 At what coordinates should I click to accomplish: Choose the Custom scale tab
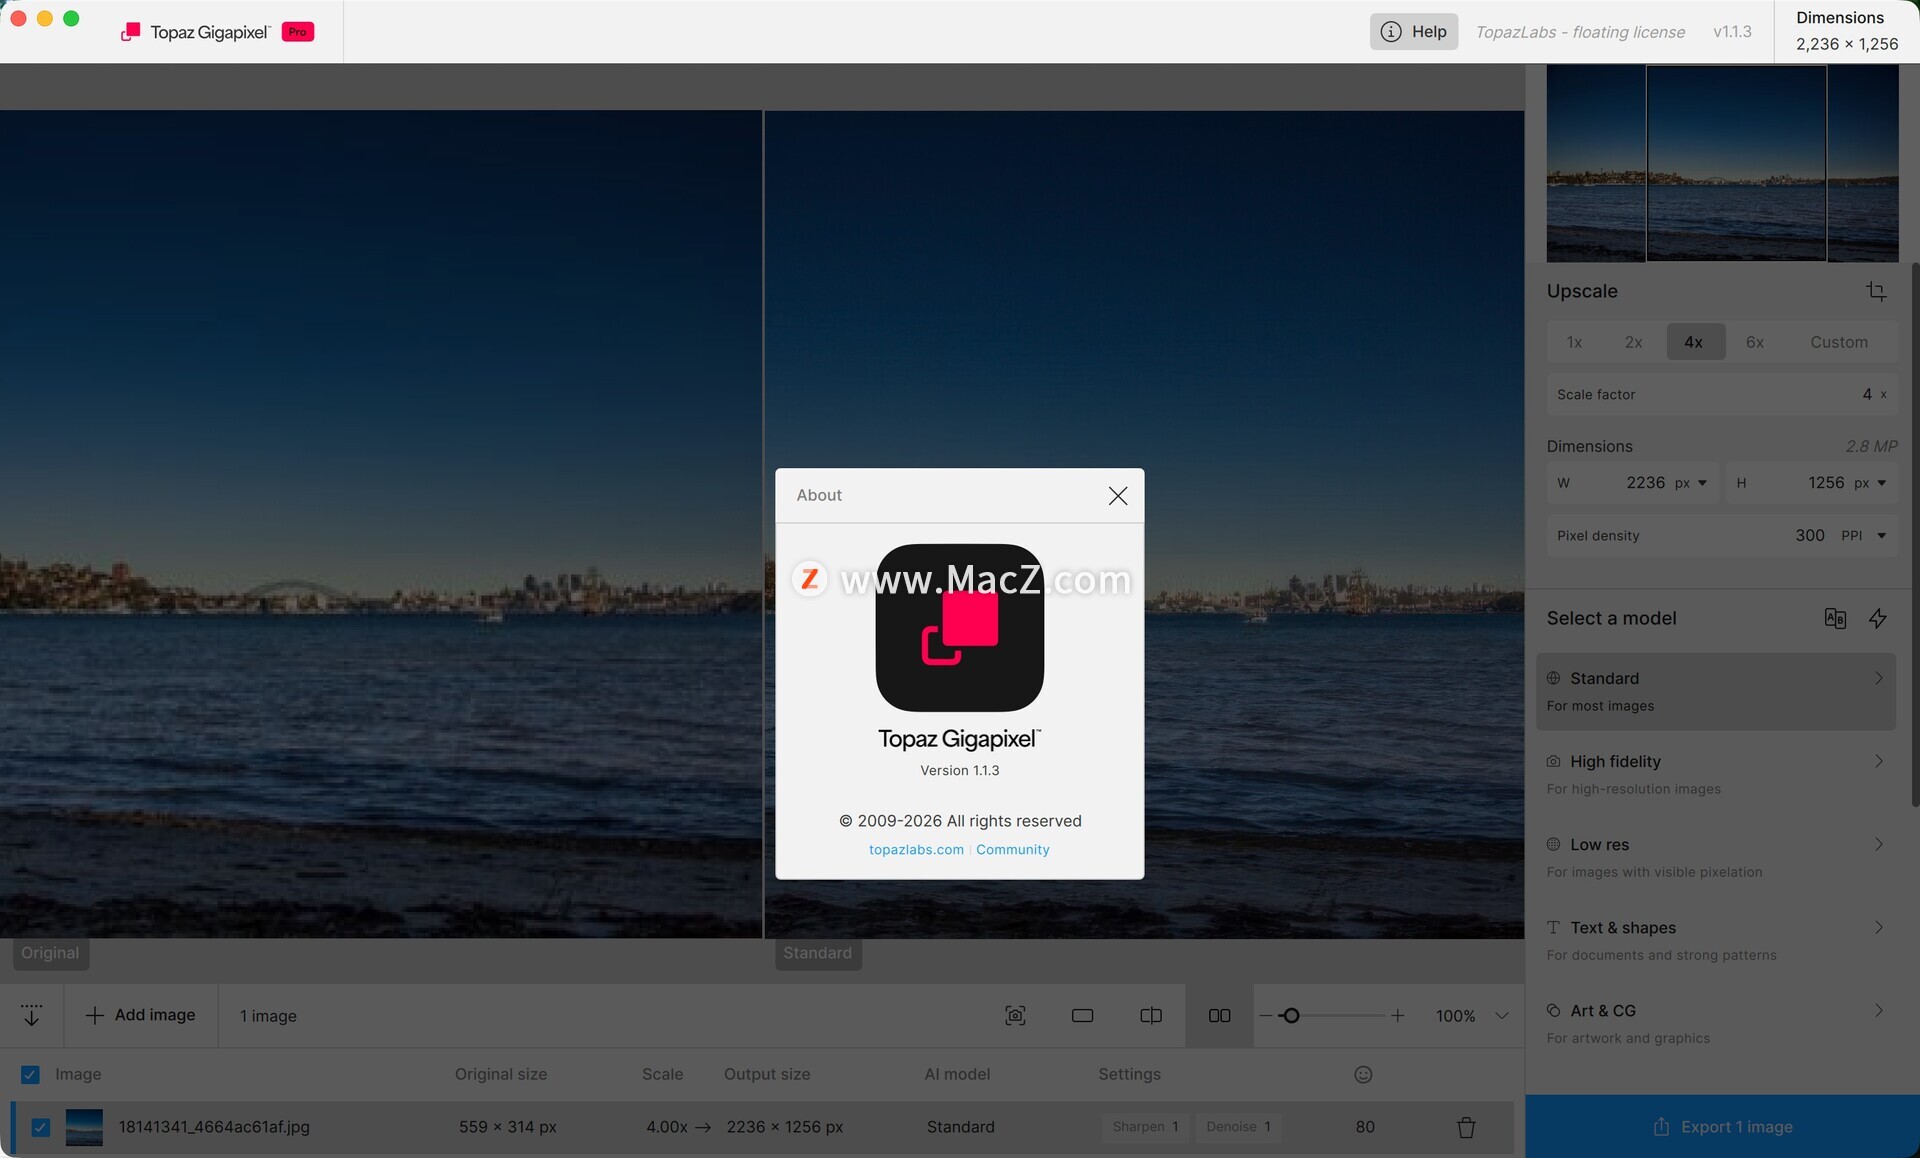(1838, 342)
